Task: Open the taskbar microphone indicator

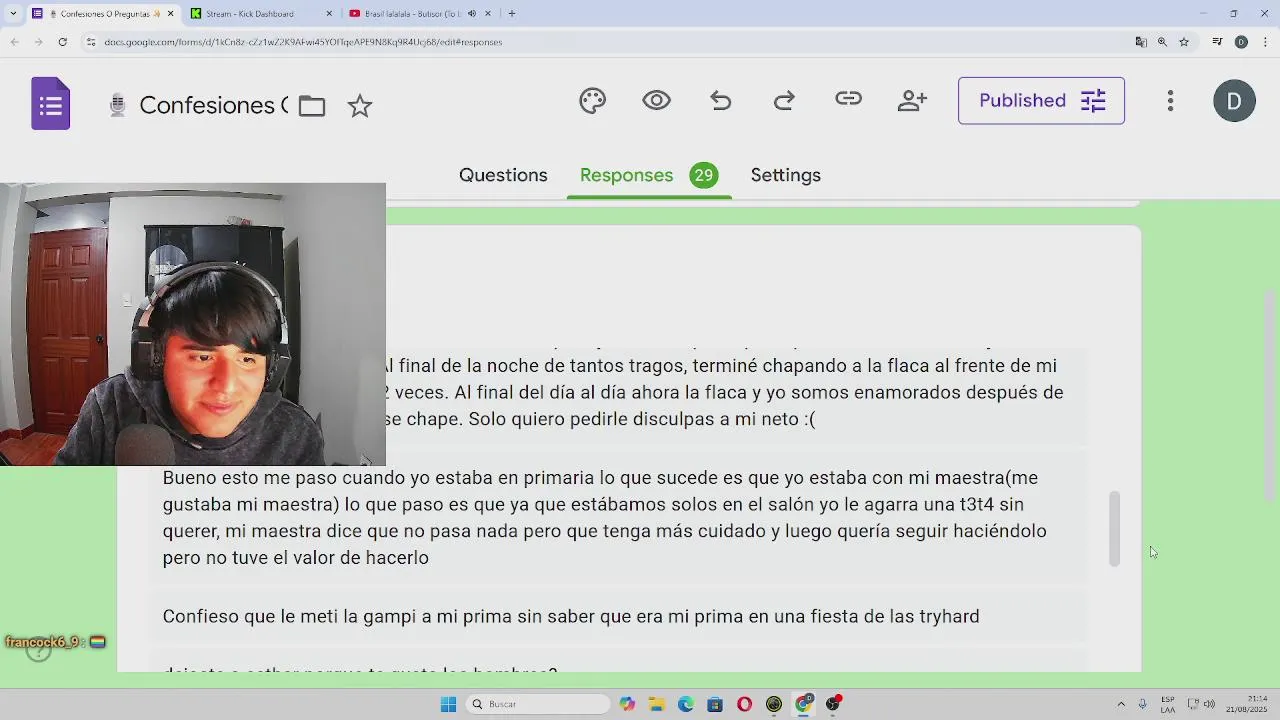Action: click(1143, 704)
